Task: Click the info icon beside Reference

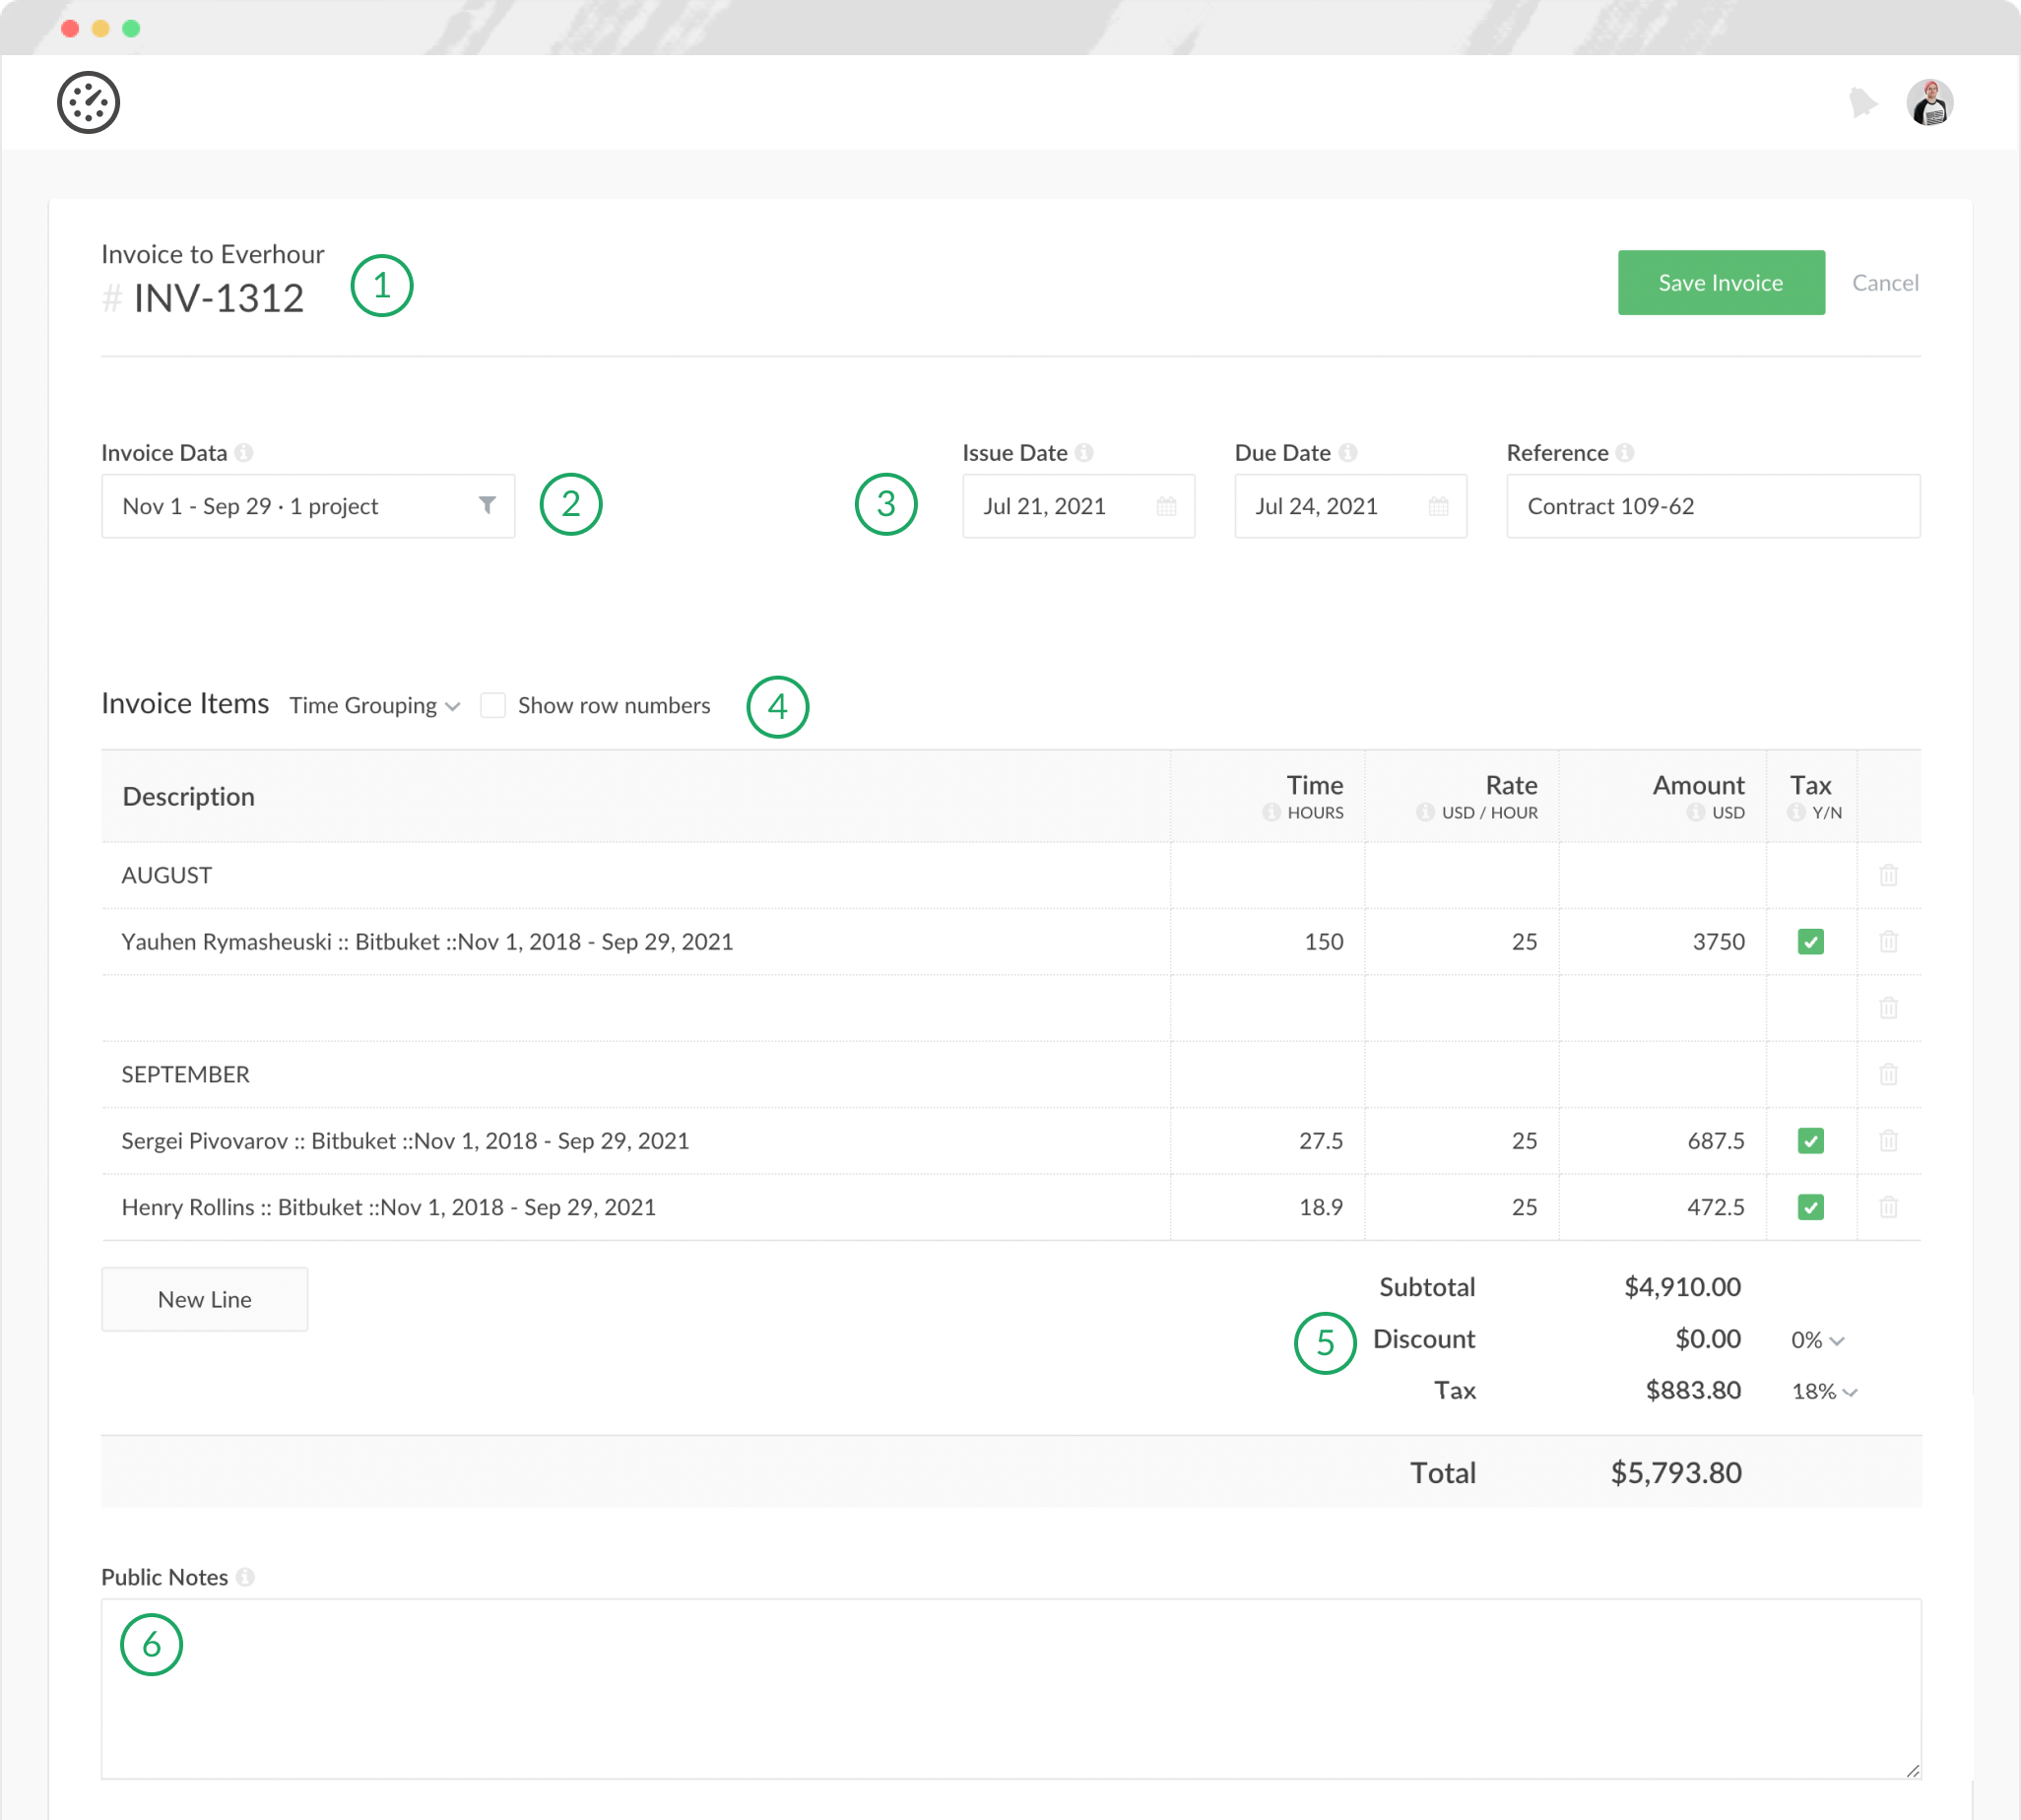Action: coord(1625,453)
